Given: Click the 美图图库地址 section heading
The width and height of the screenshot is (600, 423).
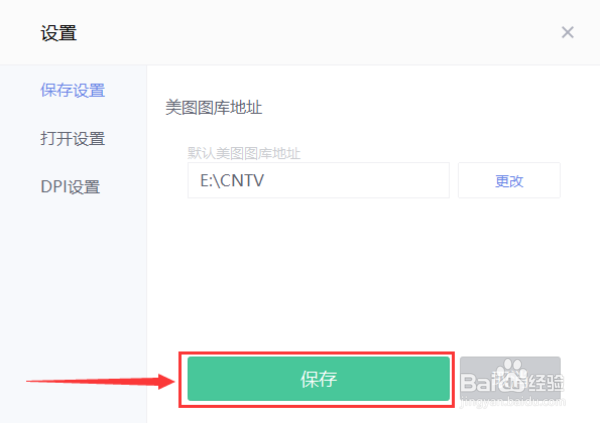Looking at the screenshot, I should pos(214,108).
